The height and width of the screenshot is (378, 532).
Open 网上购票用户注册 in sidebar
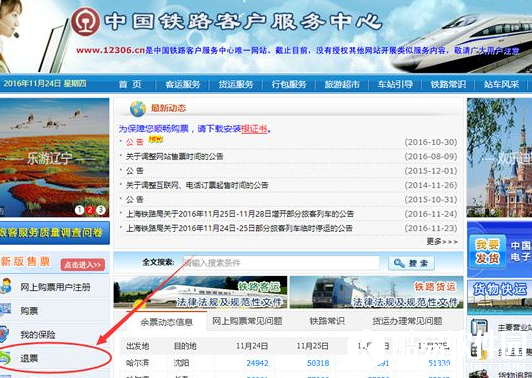55,287
